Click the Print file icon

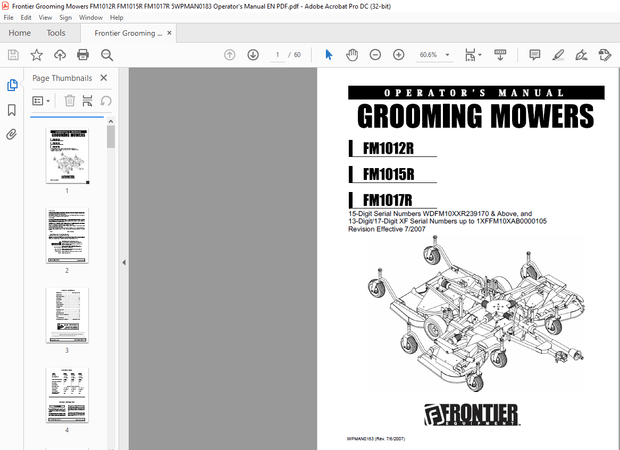click(83, 55)
